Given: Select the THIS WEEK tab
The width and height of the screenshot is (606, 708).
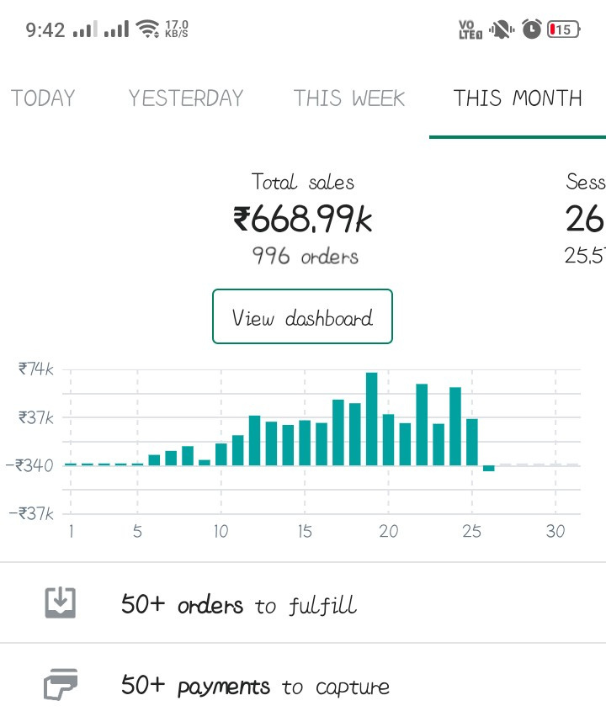Looking at the screenshot, I should [349, 98].
